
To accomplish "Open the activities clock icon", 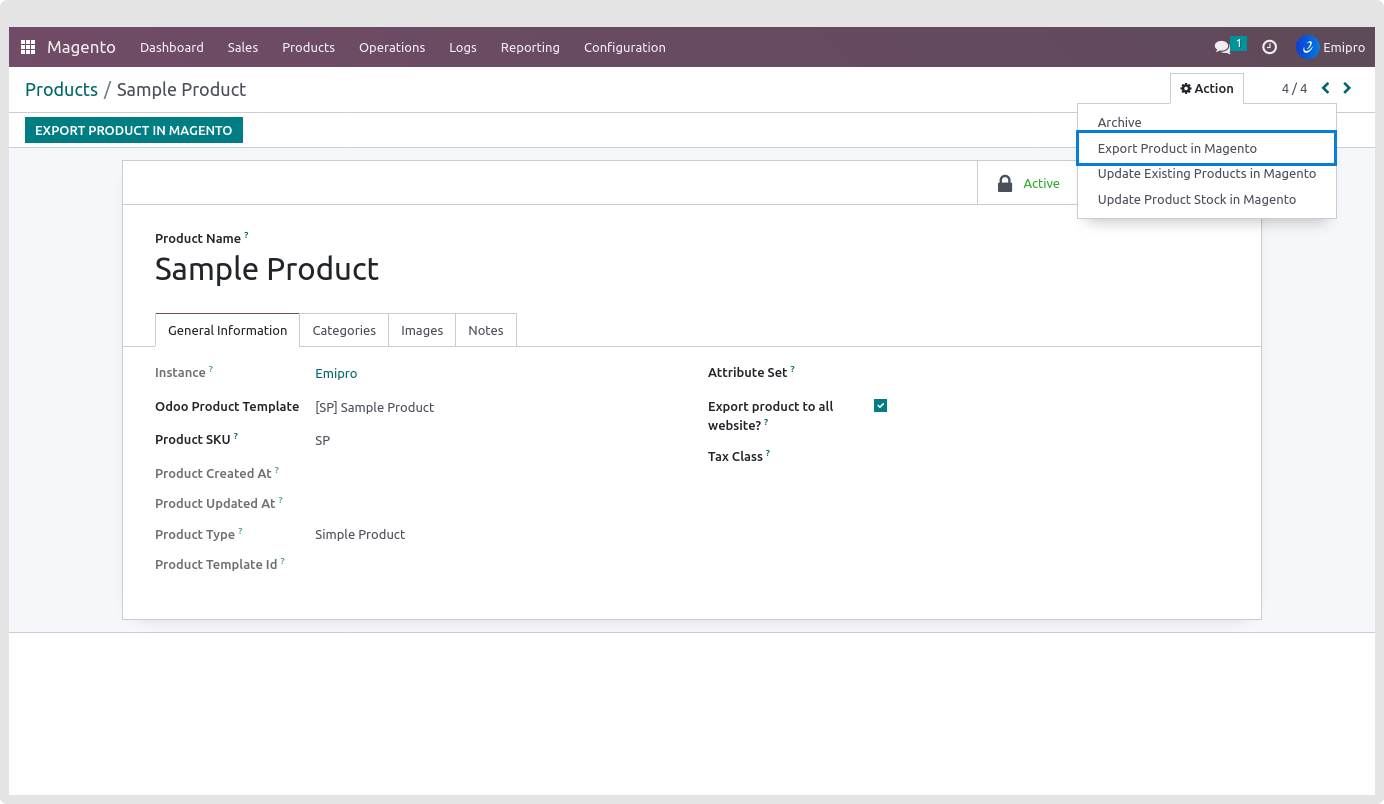I will pos(1269,47).
